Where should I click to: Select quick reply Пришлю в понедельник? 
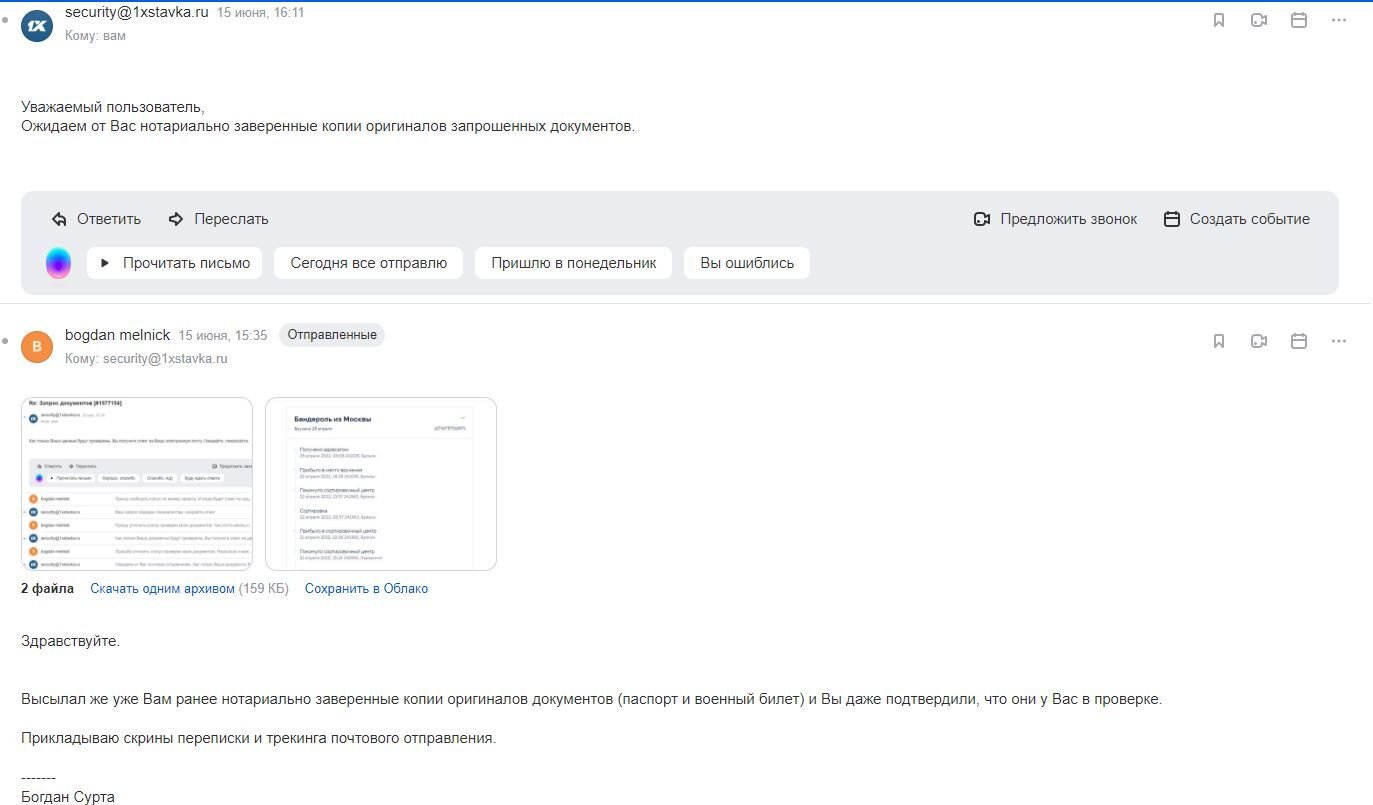tap(573, 263)
